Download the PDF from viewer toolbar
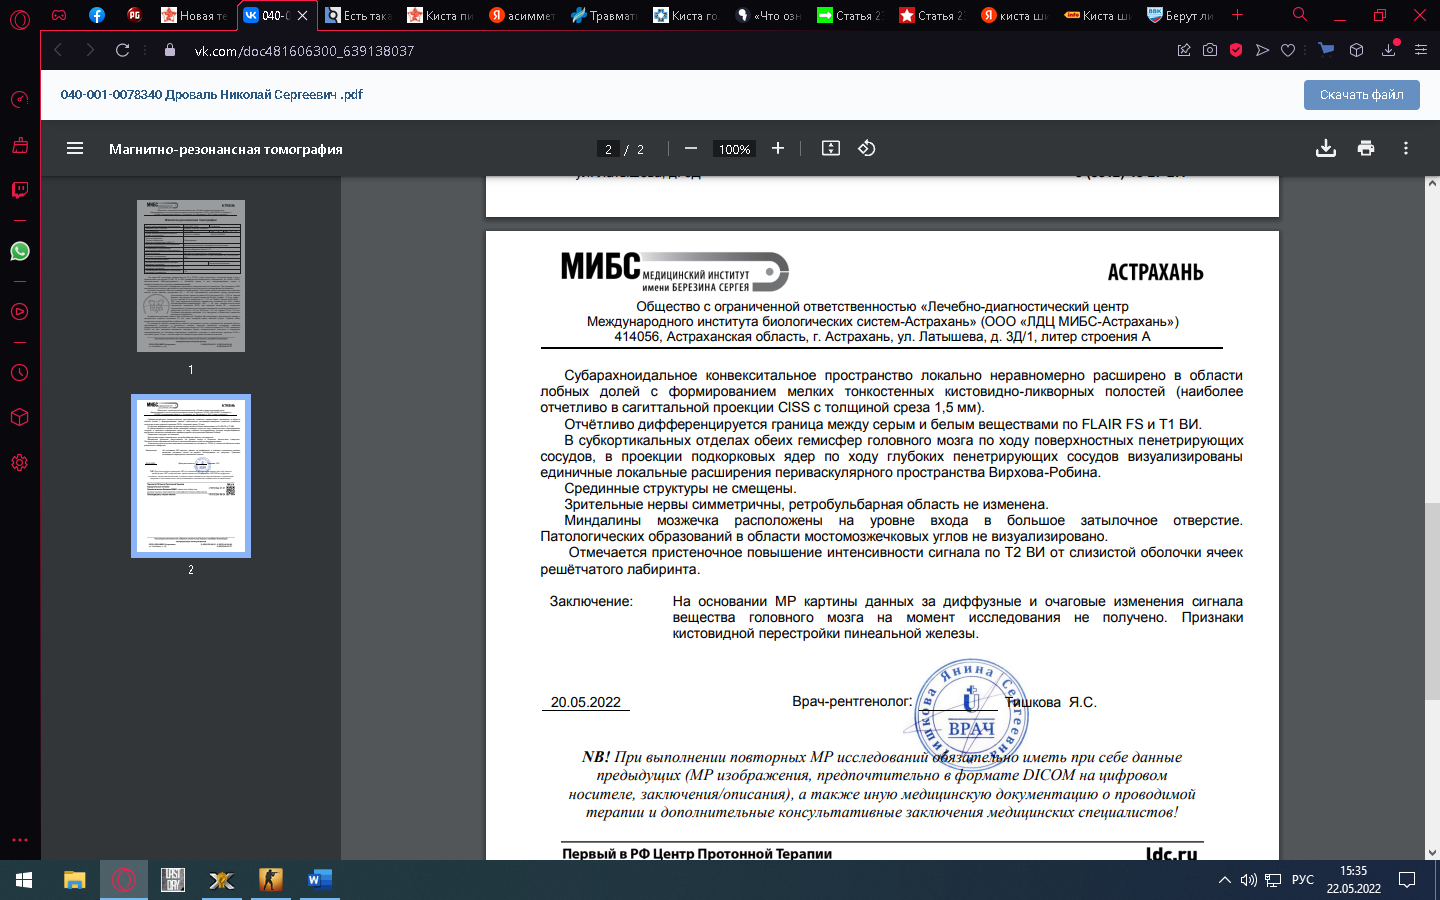This screenshot has height=900, width=1440. [1326, 149]
